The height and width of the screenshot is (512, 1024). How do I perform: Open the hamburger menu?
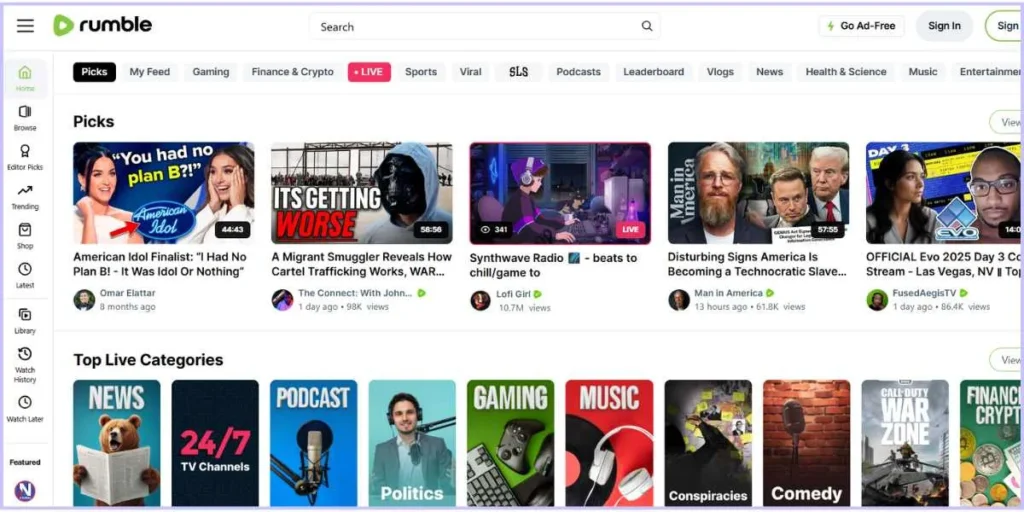(x=25, y=26)
